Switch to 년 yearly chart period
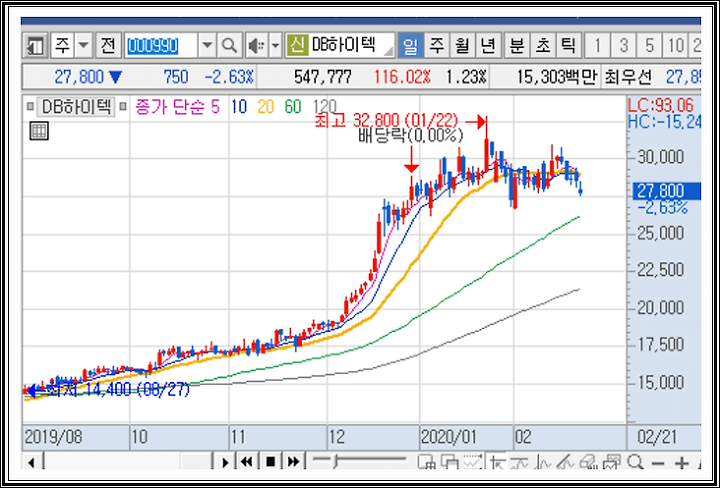 [x=488, y=45]
